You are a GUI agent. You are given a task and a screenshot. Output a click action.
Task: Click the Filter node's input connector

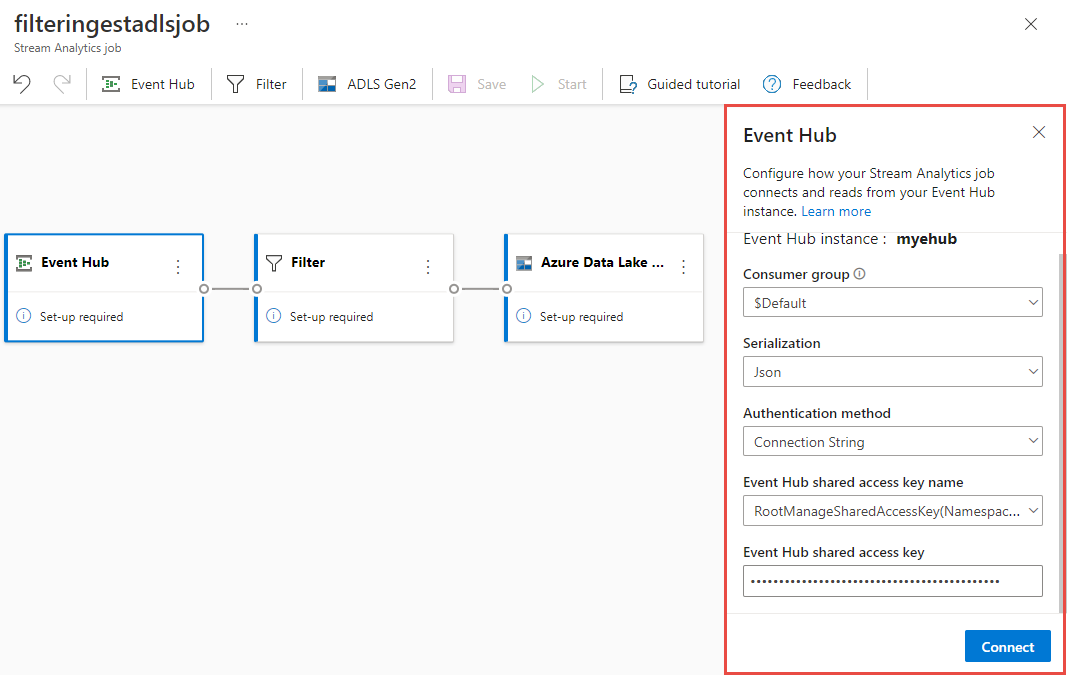[257, 289]
